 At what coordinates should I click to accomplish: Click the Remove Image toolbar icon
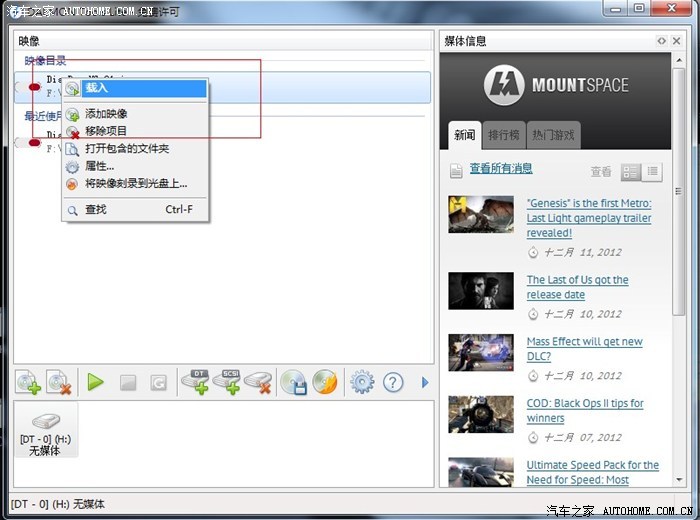click(x=60, y=382)
